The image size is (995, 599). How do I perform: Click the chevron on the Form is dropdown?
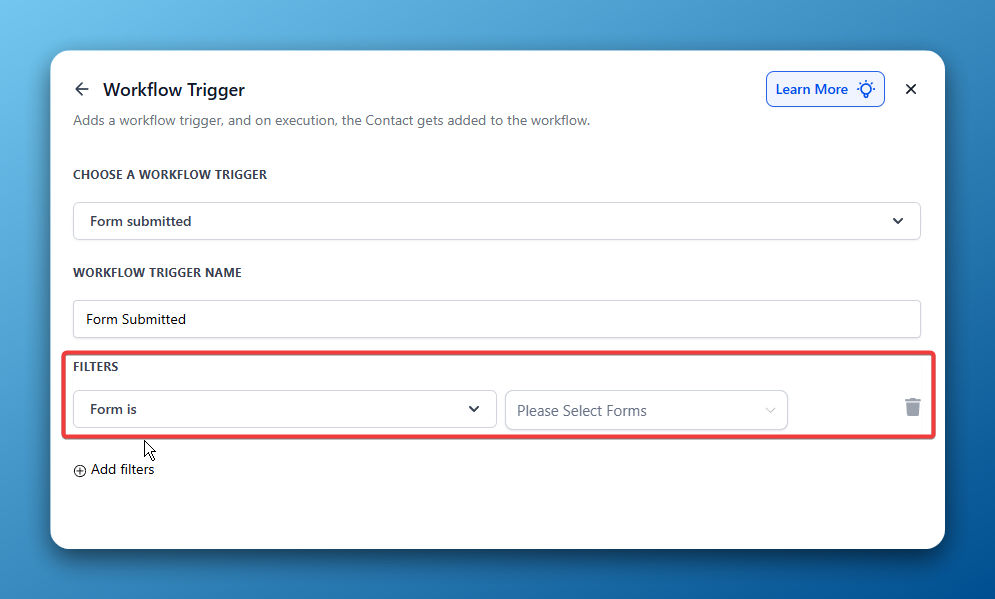474,409
